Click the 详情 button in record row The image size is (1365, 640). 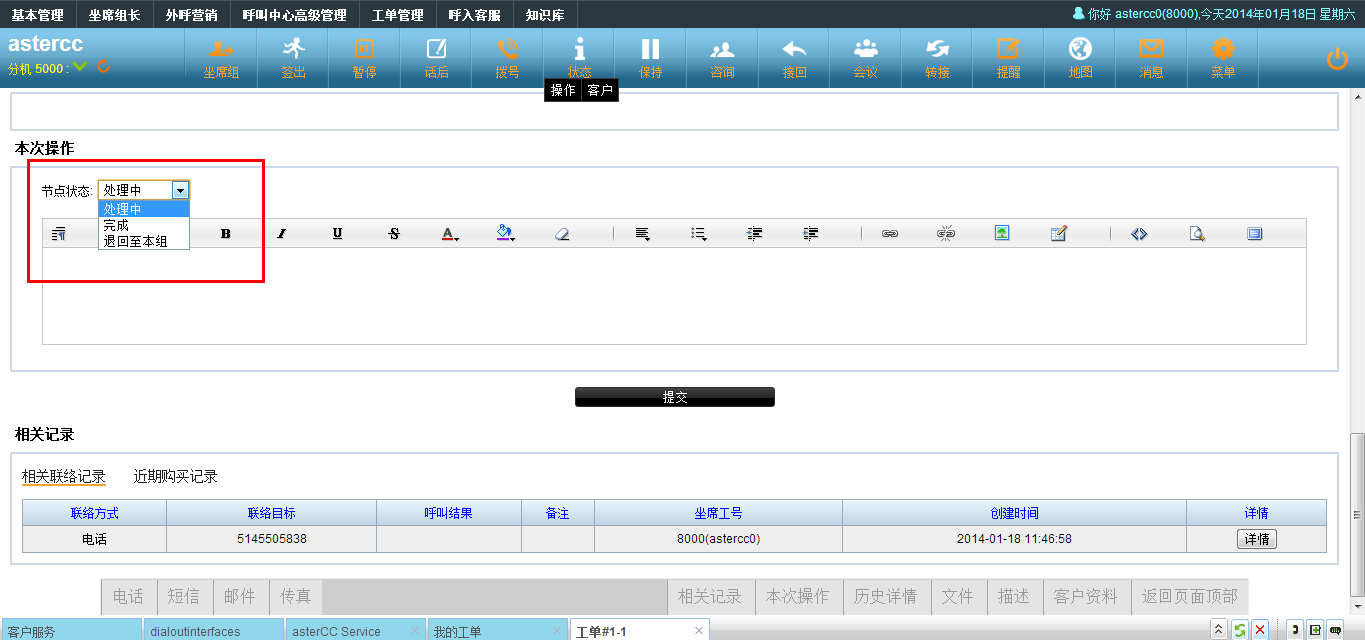(1256, 539)
